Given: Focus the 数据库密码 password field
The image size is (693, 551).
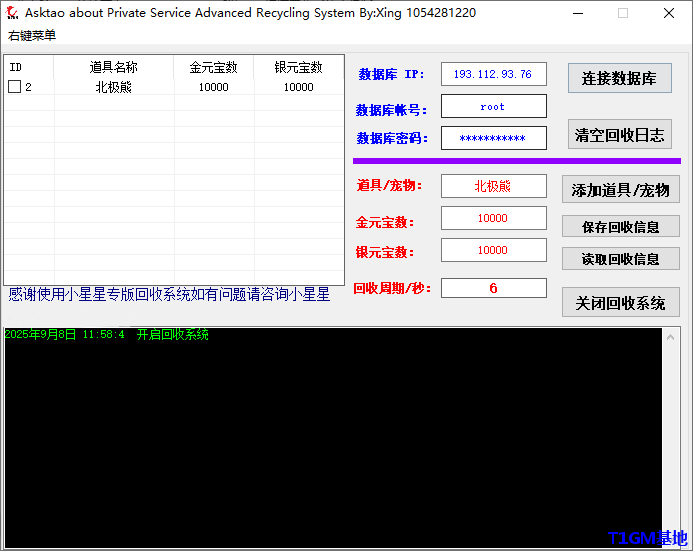Looking at the screenshot, I should (x=494, y=138).
